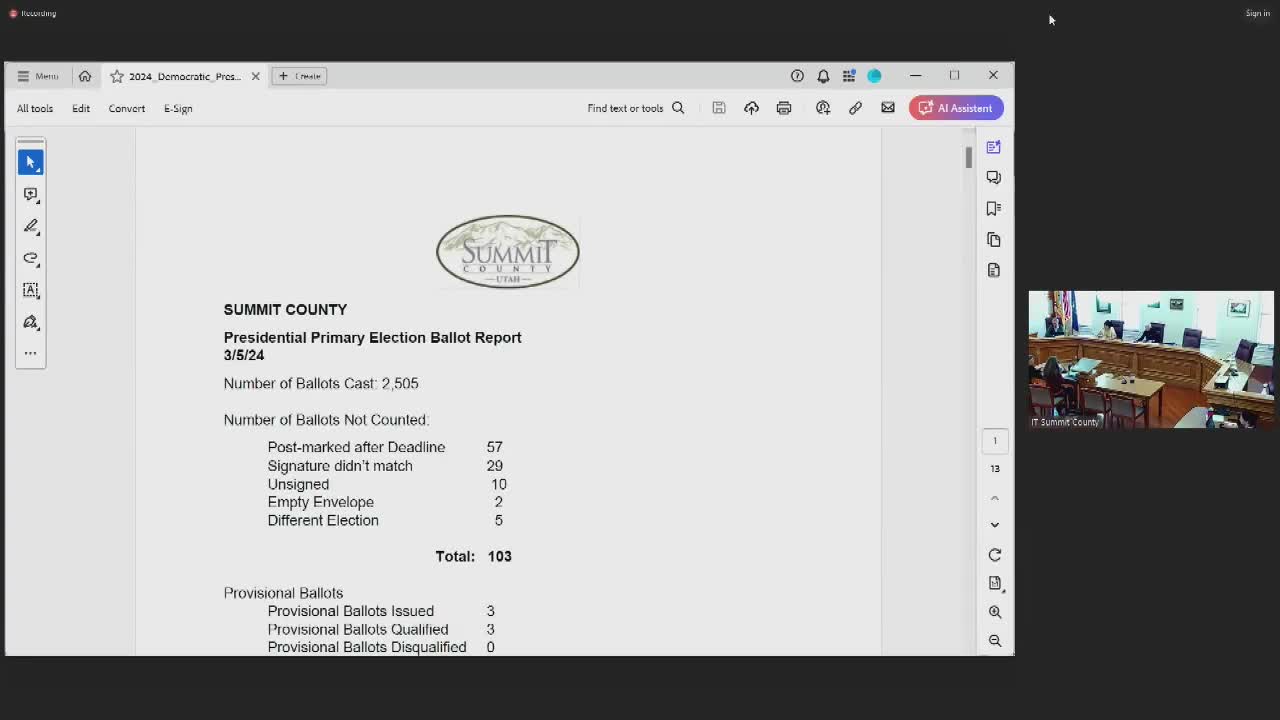Select the 2024_Democratic_Pres document tab
1280x720 pixels.
180,76
